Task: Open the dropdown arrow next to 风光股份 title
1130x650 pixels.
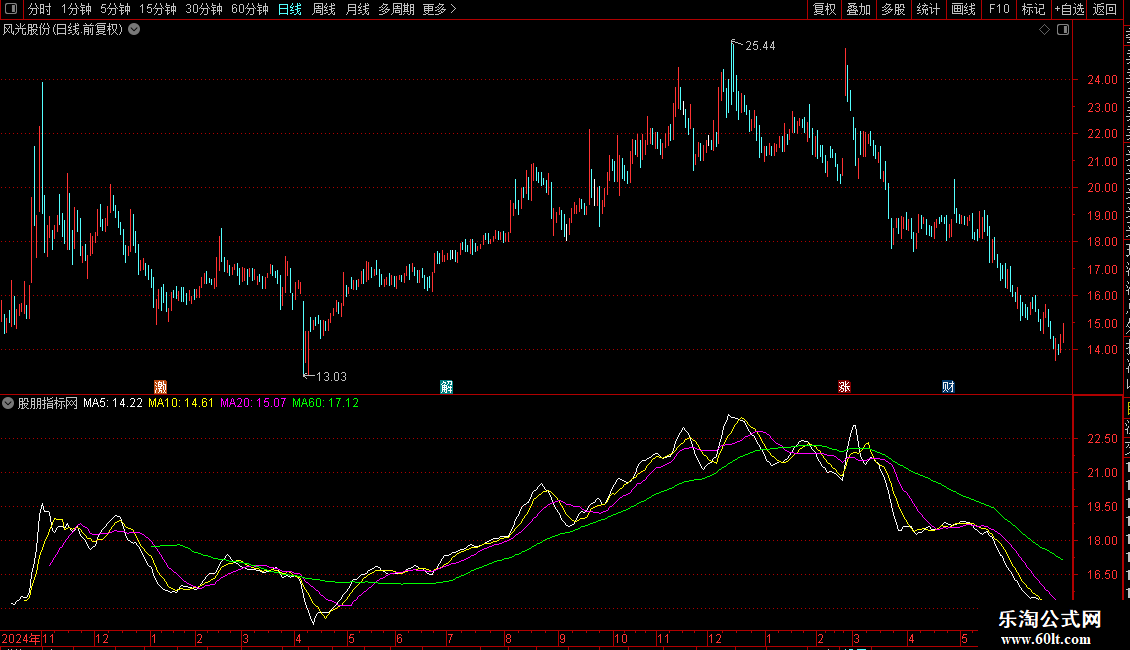Action: click(x=134, y=30)
